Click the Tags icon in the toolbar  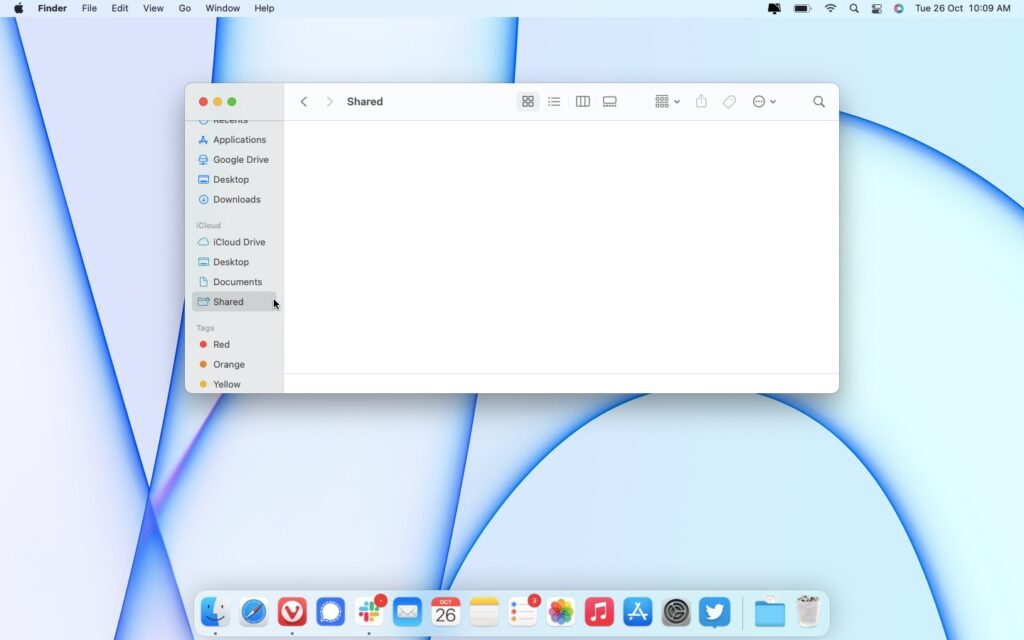click(729, 101)
